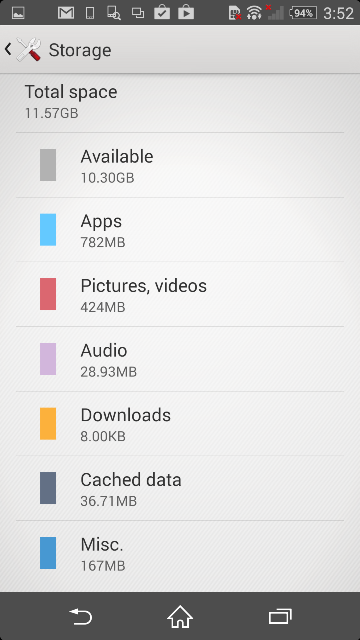Viewport: 360px width, 640px height.
Task: Open the Audio storage entry
Action: tap(180, 359)
